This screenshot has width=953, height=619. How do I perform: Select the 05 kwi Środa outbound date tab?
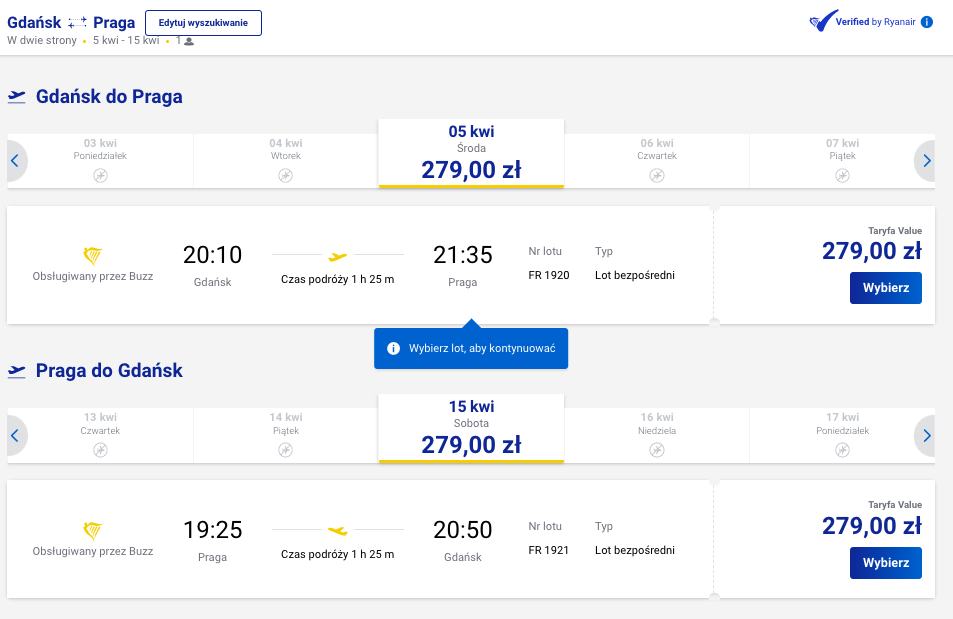[x=471, y=153]
